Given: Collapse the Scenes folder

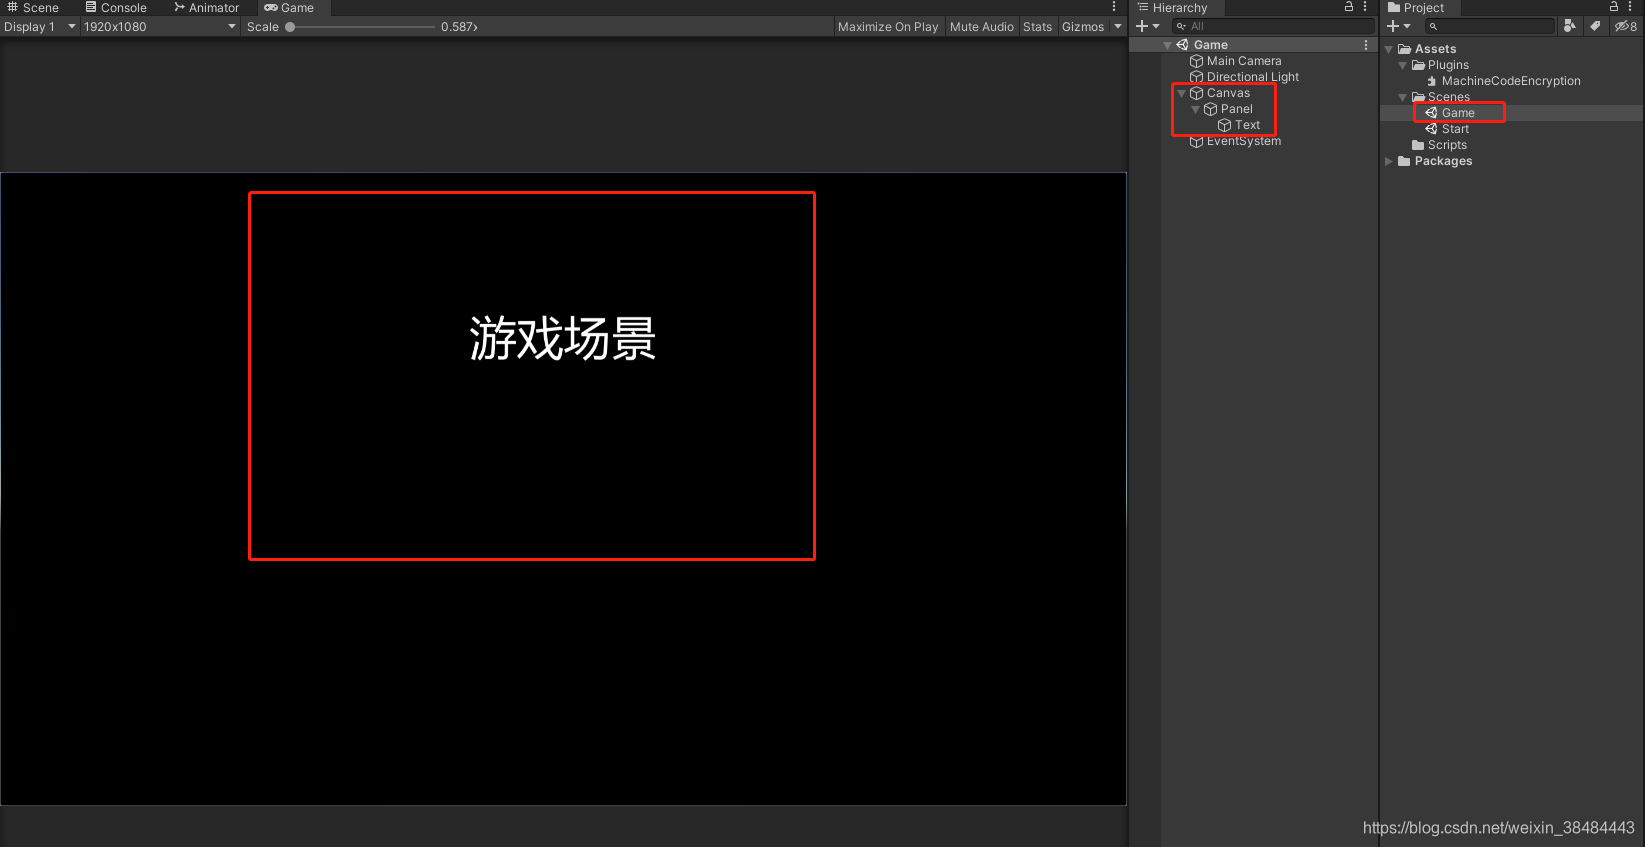Looking at the screenshot, I should (1402, 97).
